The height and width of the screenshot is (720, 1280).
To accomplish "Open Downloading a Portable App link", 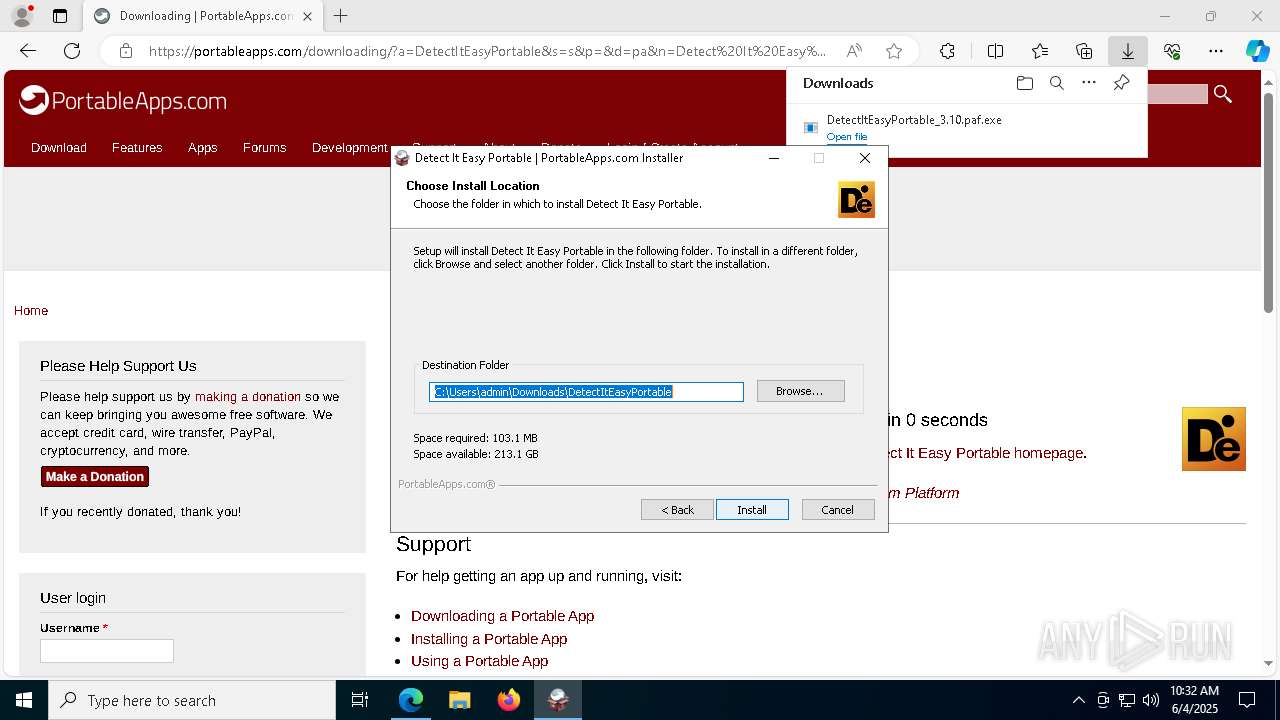I will click(502, 616).
